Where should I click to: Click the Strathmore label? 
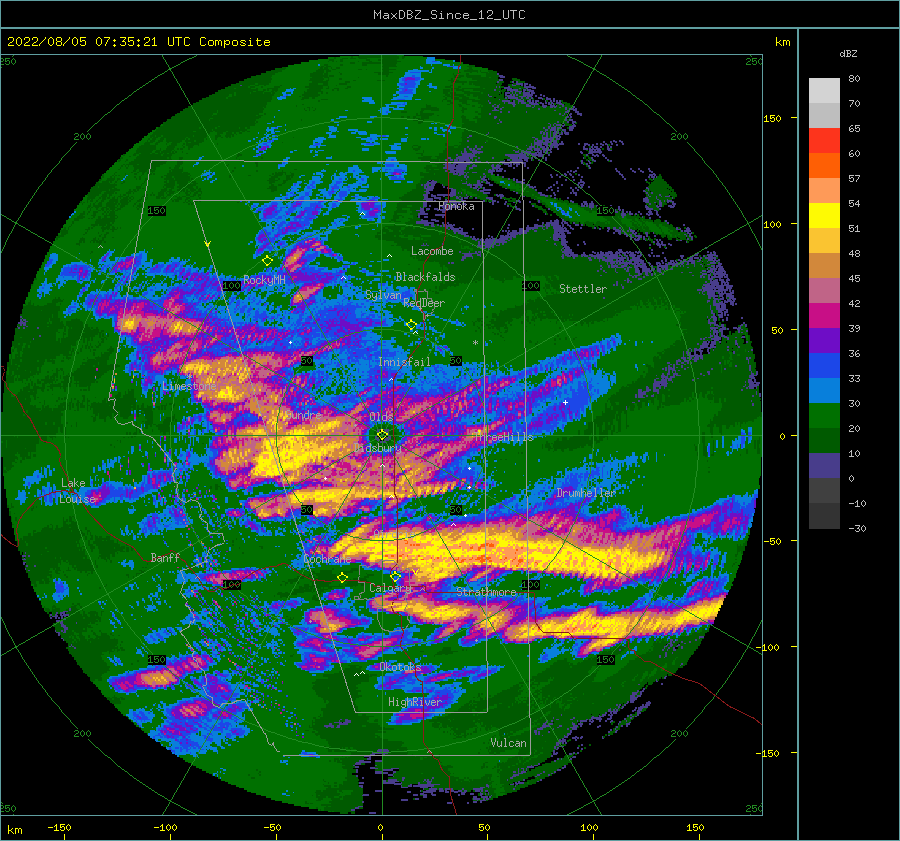point(486,592)
